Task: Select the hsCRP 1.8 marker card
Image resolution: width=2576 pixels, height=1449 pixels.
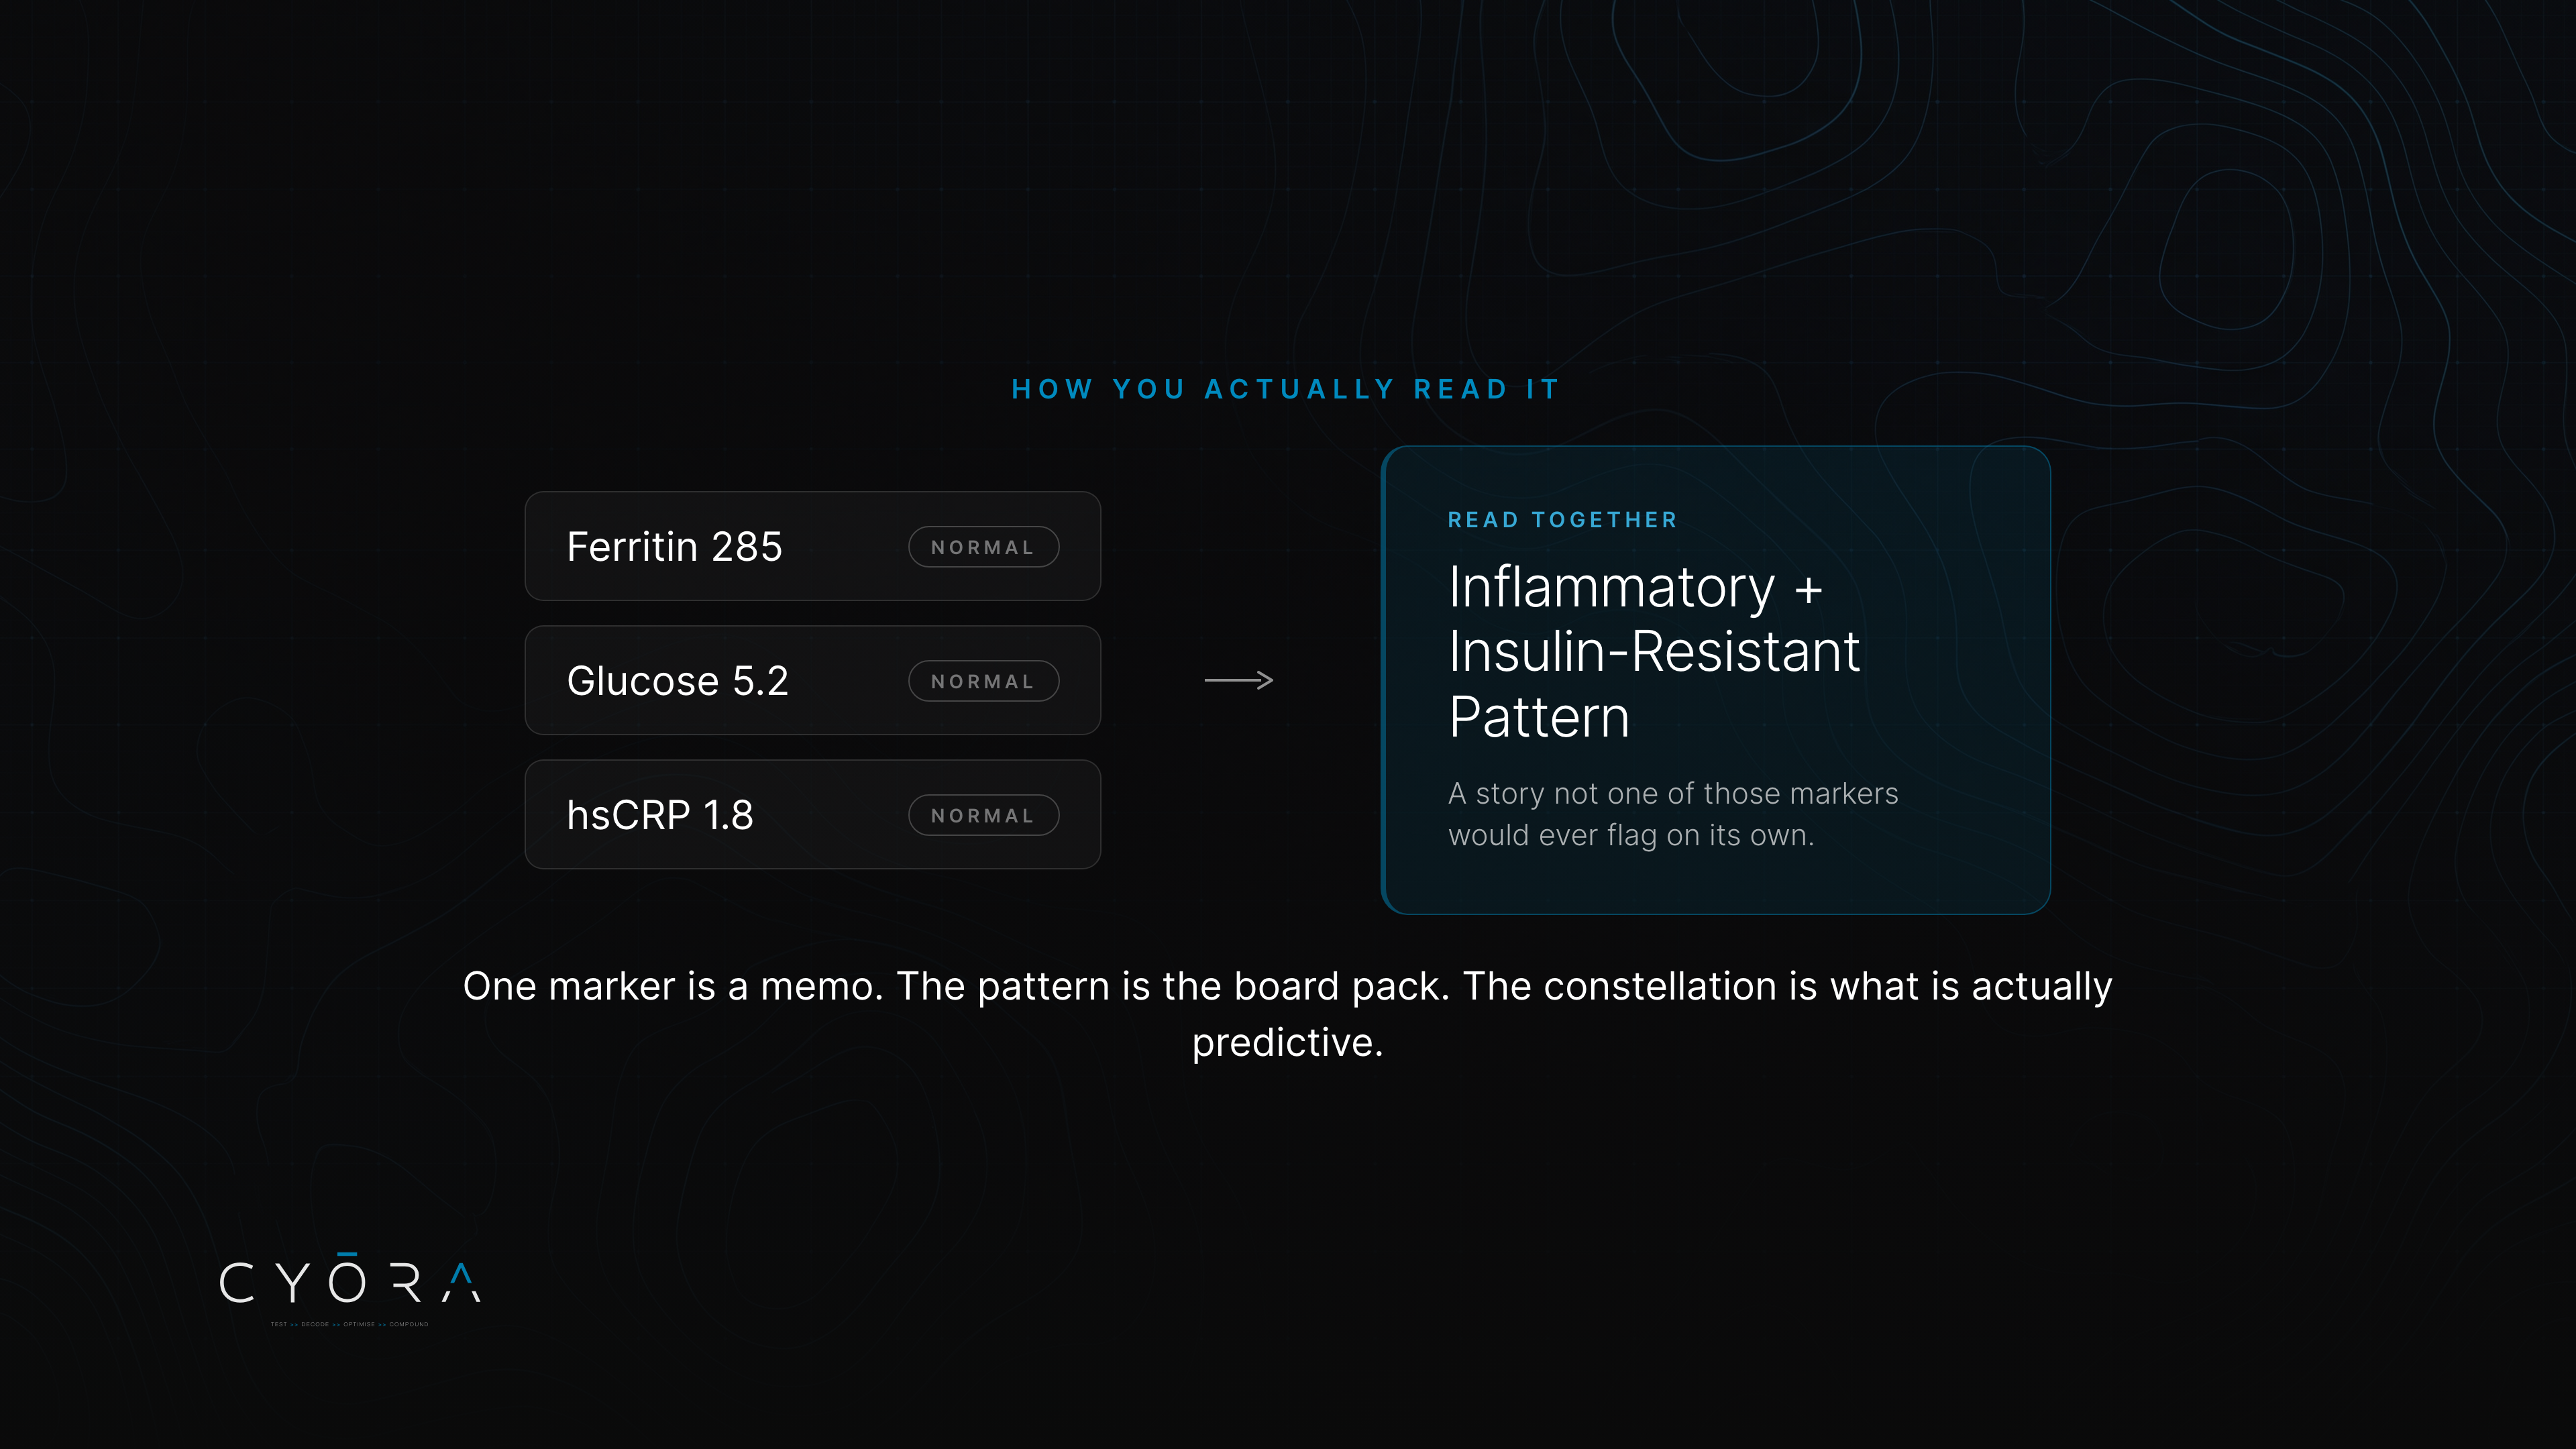Action: 812,814
